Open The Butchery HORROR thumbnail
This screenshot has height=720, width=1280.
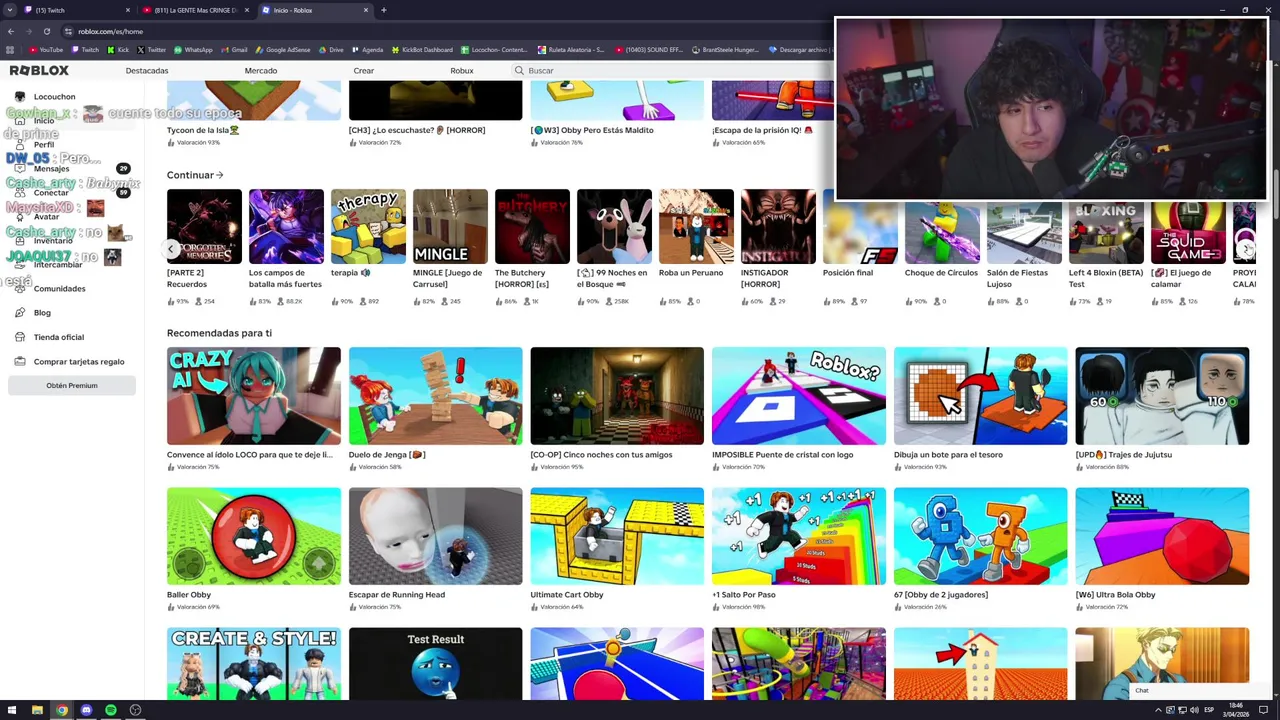[532, 226]
